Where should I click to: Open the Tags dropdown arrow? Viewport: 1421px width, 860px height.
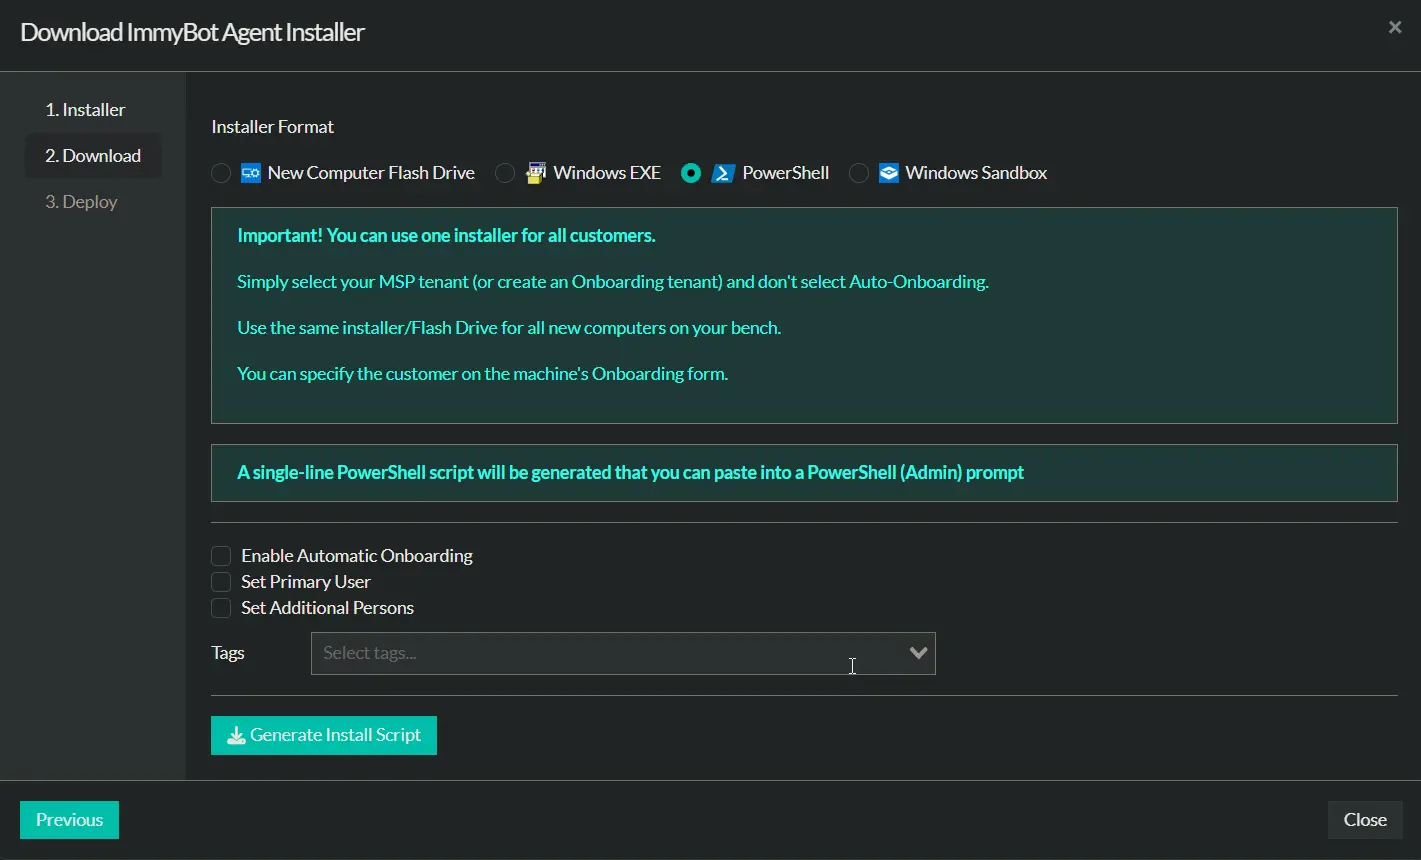point(918,653)
